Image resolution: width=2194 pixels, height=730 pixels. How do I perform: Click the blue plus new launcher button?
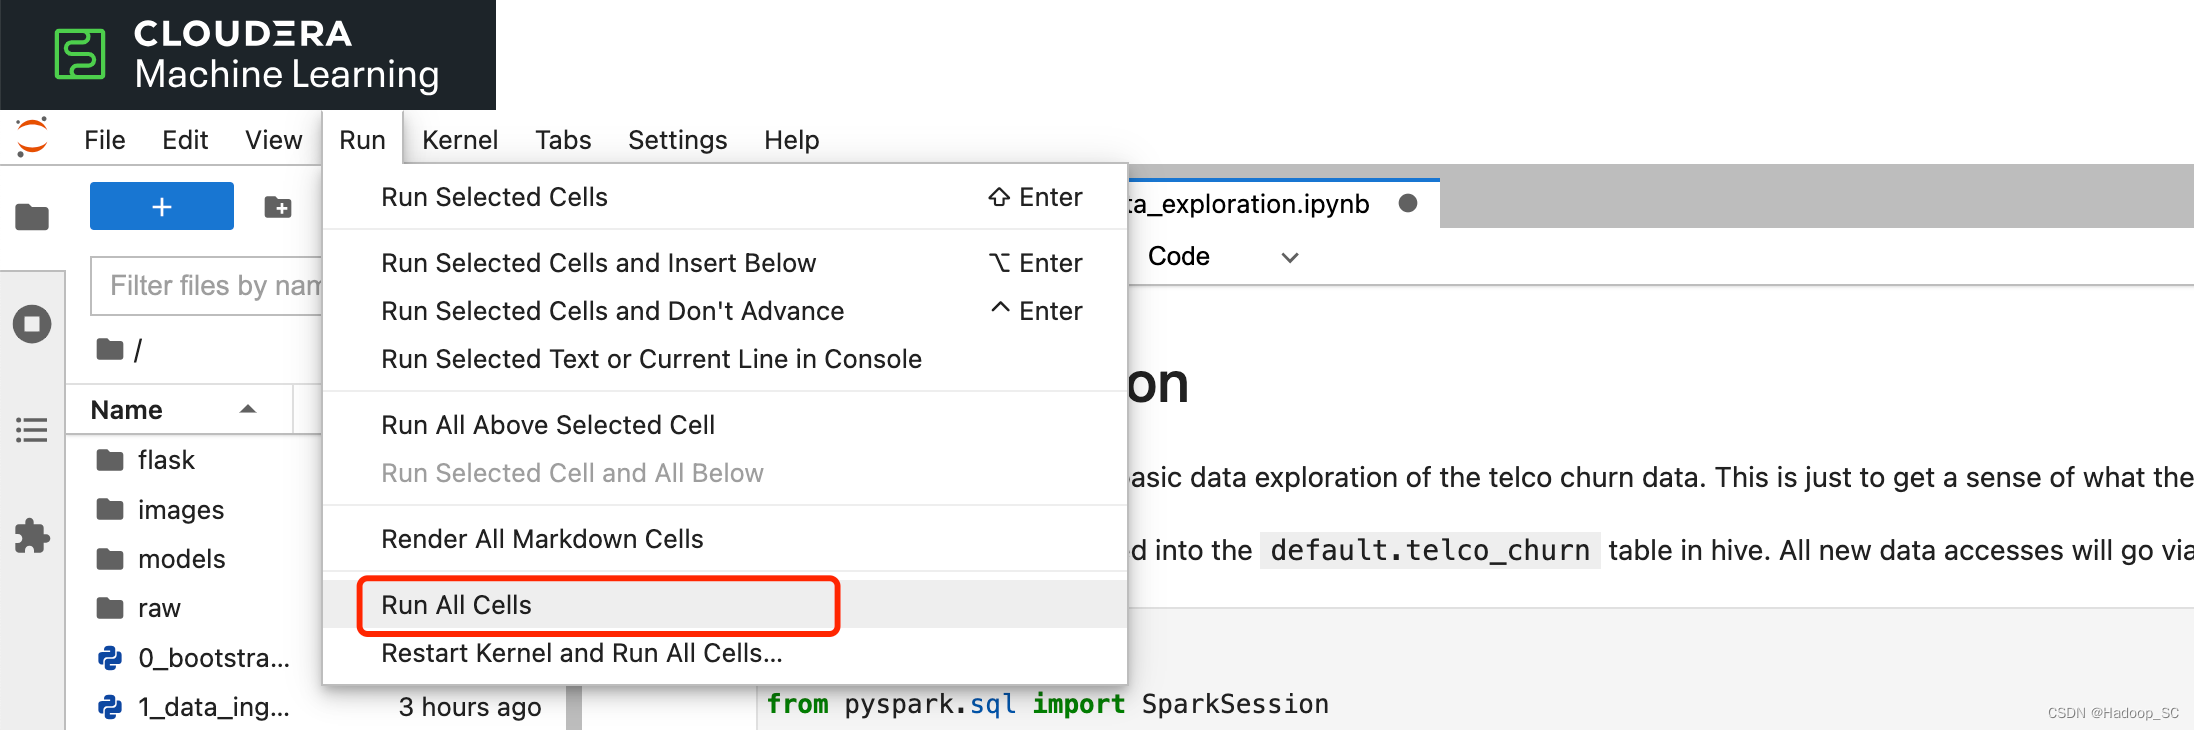coord(162,206)
